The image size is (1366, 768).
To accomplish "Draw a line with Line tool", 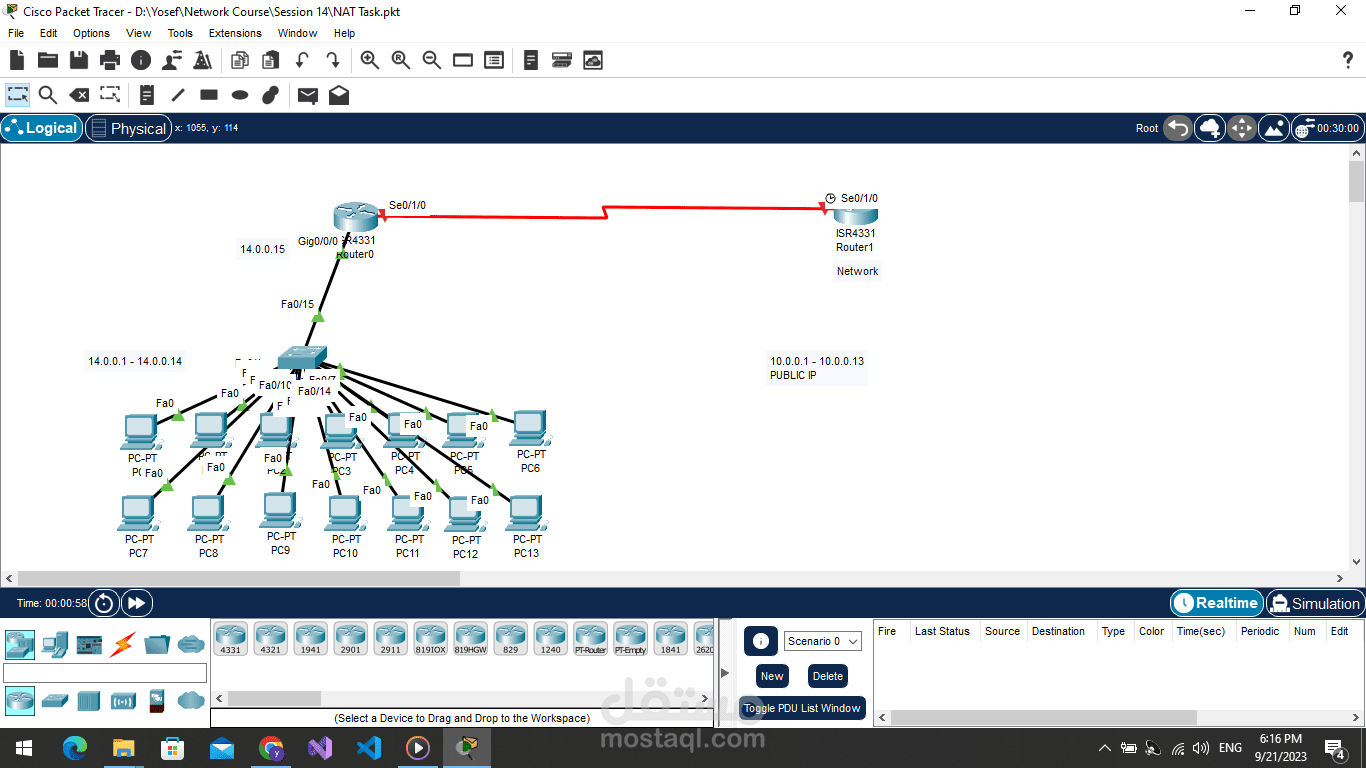I will coord(178,95).
